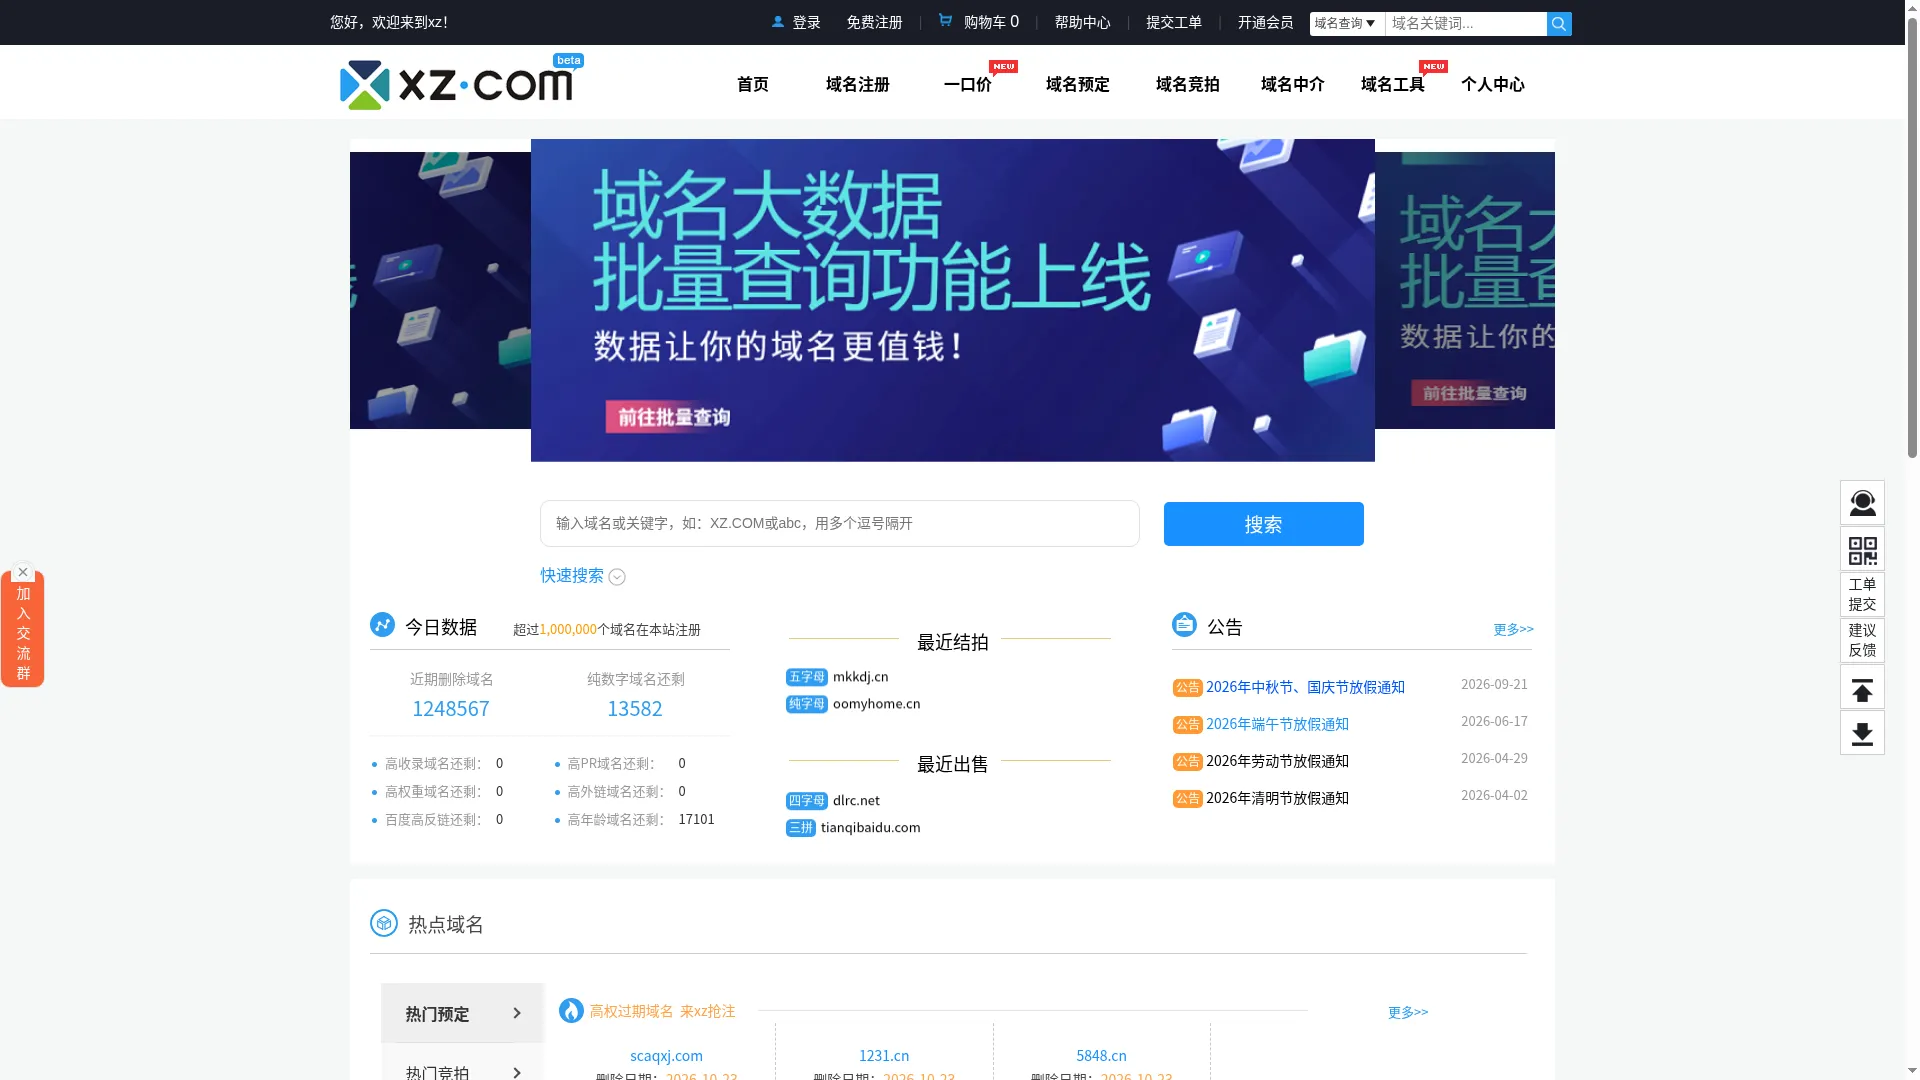Click the 四字母 tag badge
The width and height of the screenshot is (1920, 1080).
[x=806, y=801]
